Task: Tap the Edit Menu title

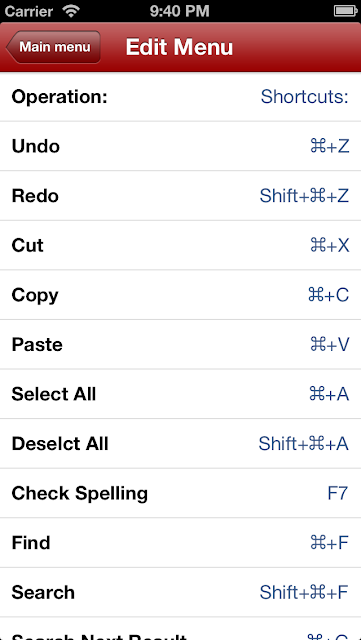Action: [179, 47]
